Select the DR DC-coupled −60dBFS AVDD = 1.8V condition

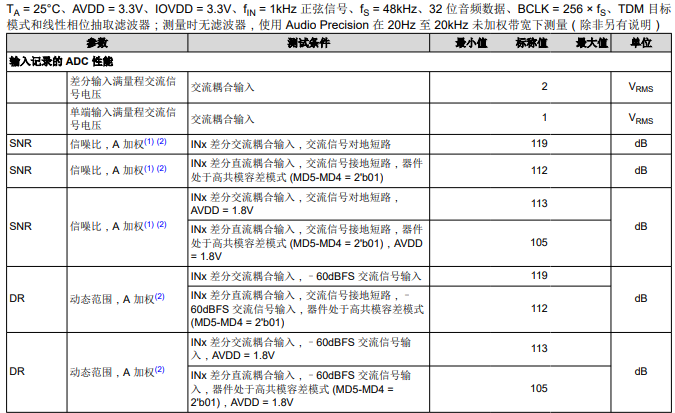[x=301, y=389]
